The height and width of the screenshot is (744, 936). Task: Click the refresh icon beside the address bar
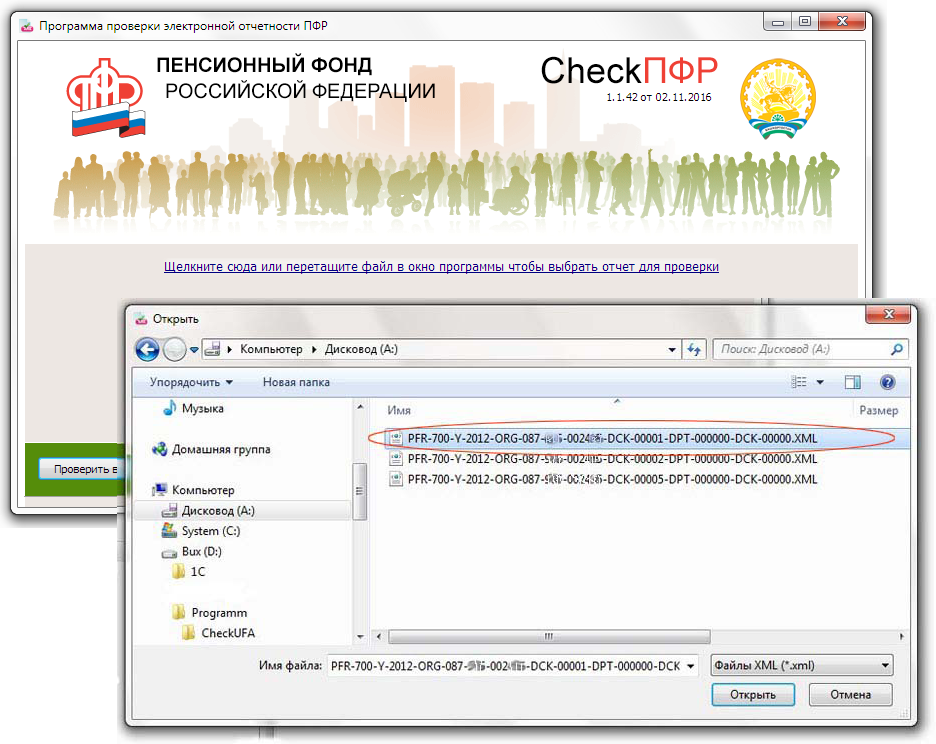pyautogui.click(x=694, y=349)
